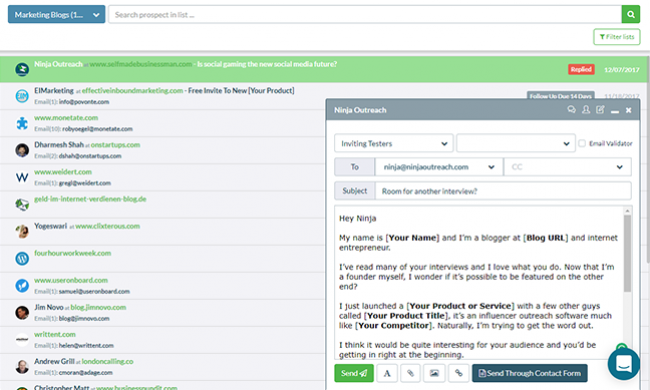
Task: Open the empty dropdown beside Inviting Testers
Action: click(515, 143)
